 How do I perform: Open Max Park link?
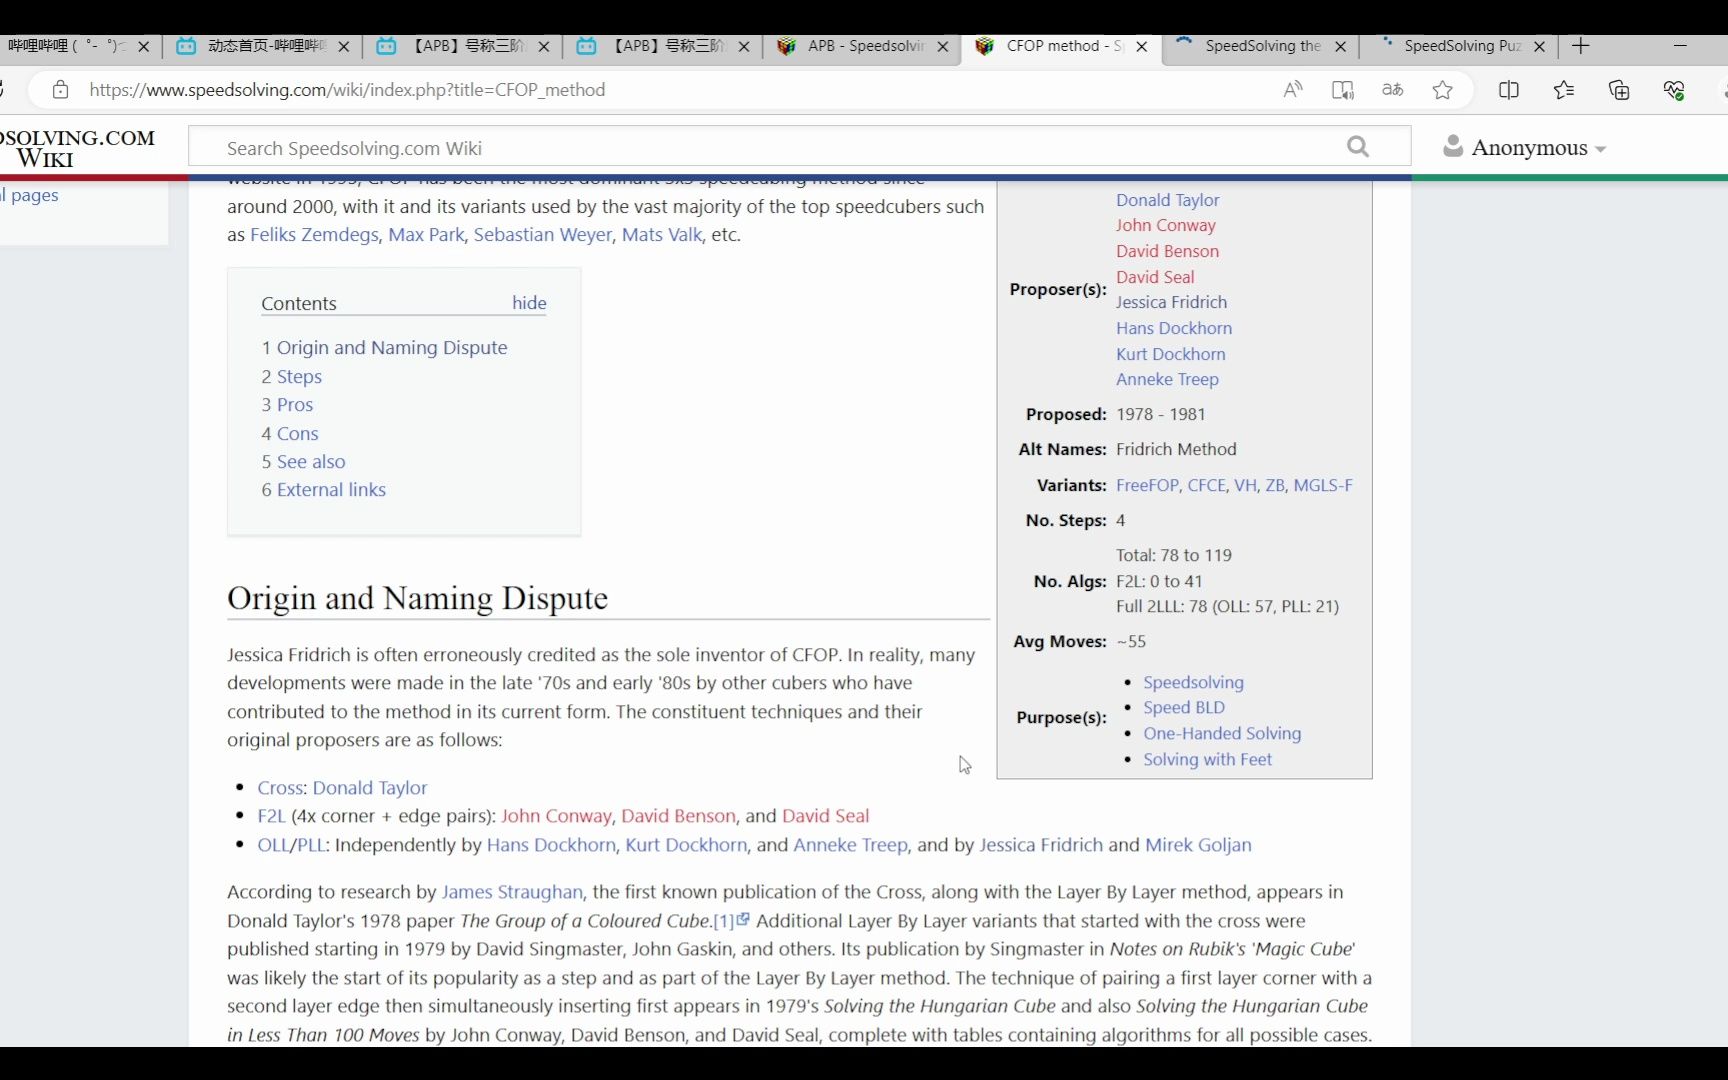tap(426, 235)
